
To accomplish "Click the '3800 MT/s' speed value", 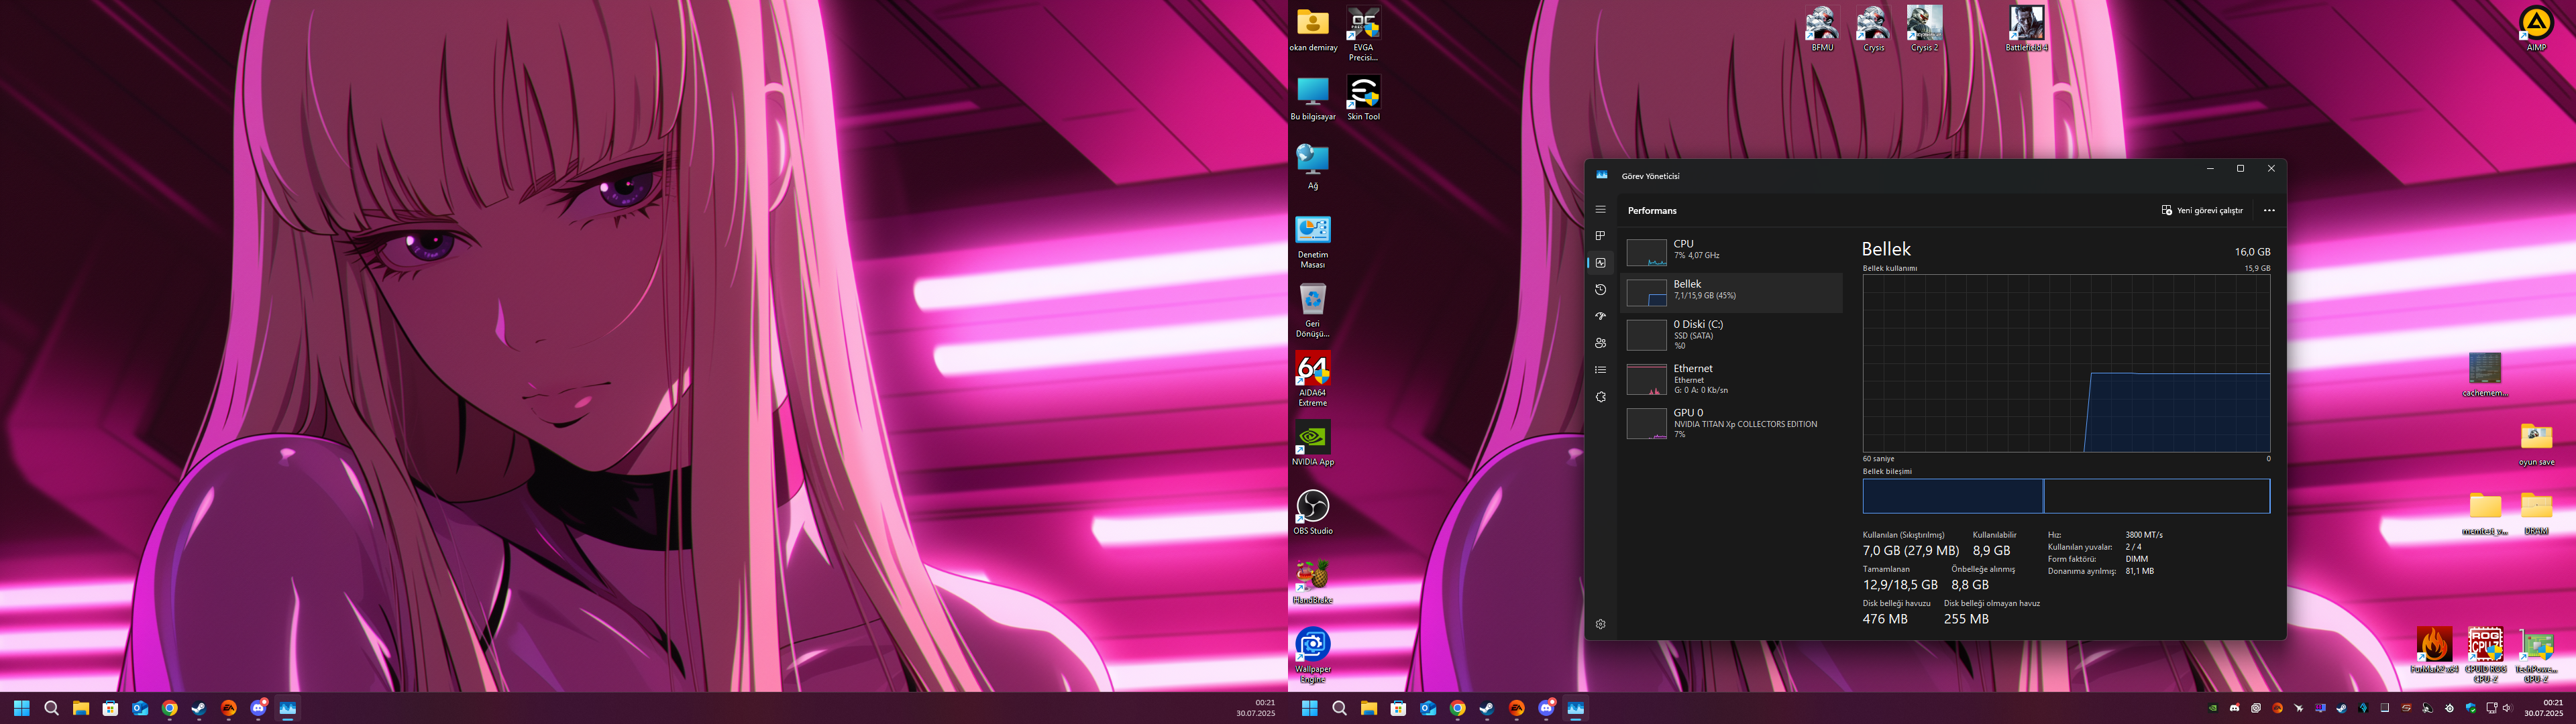I will [x=2144, y=535].
